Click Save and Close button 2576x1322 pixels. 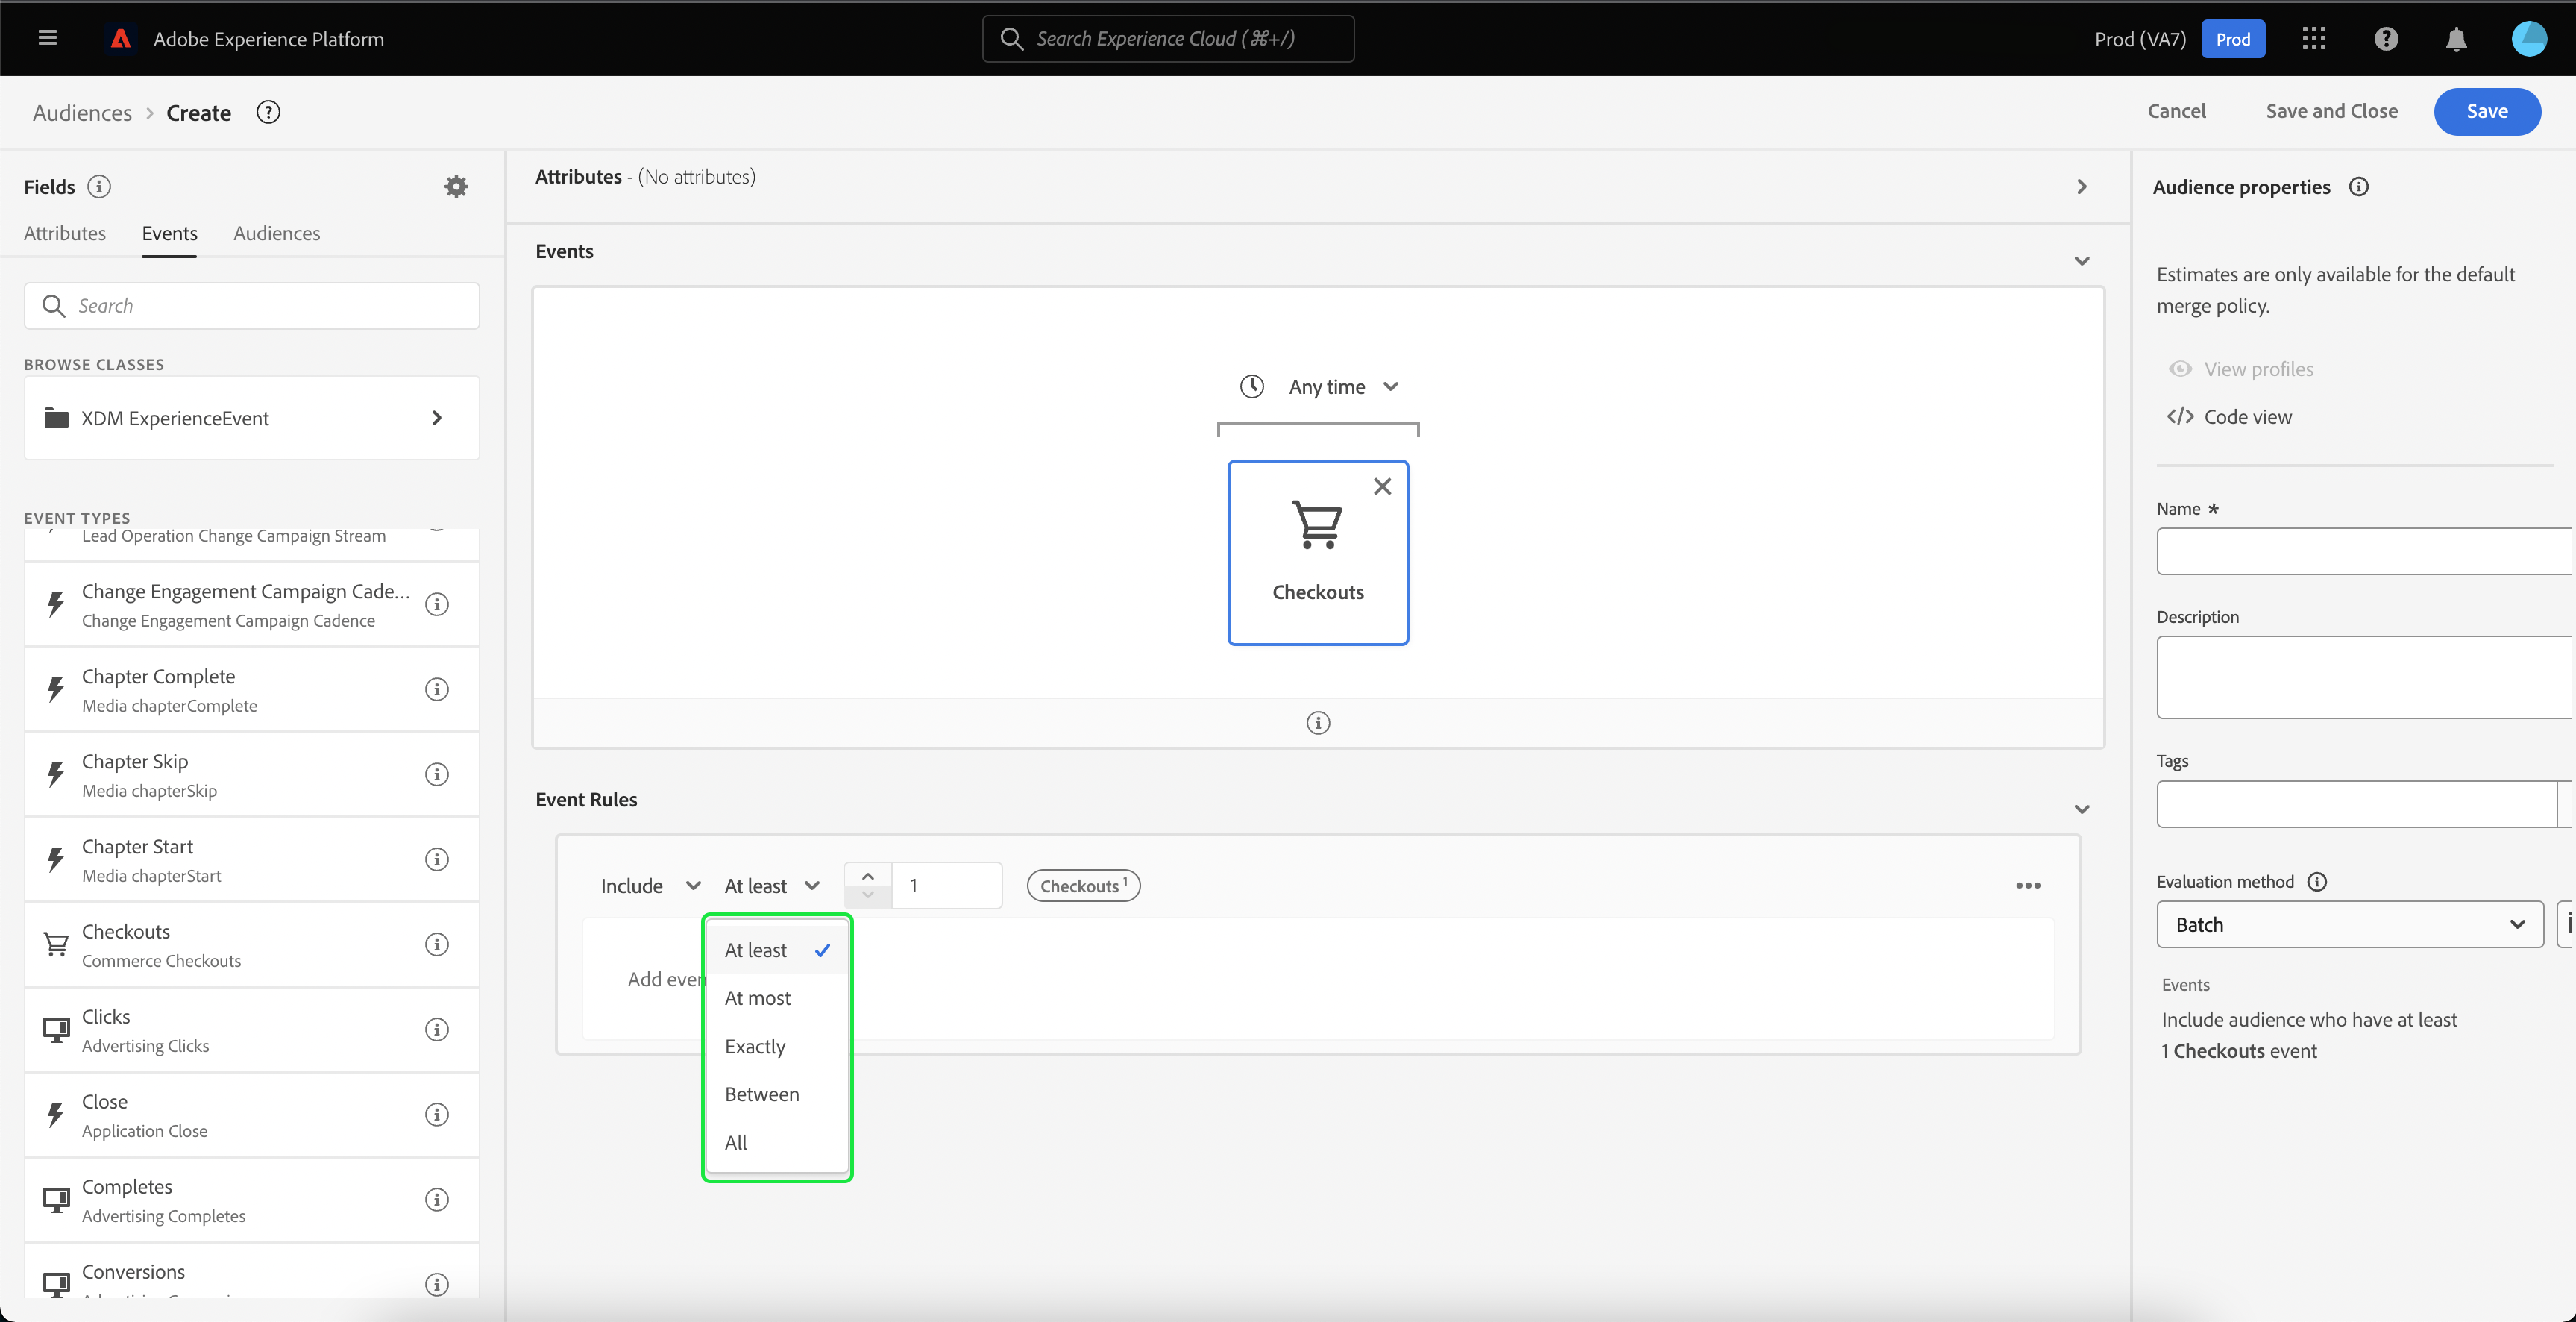pyautogui.click(x=2331, y=111)
